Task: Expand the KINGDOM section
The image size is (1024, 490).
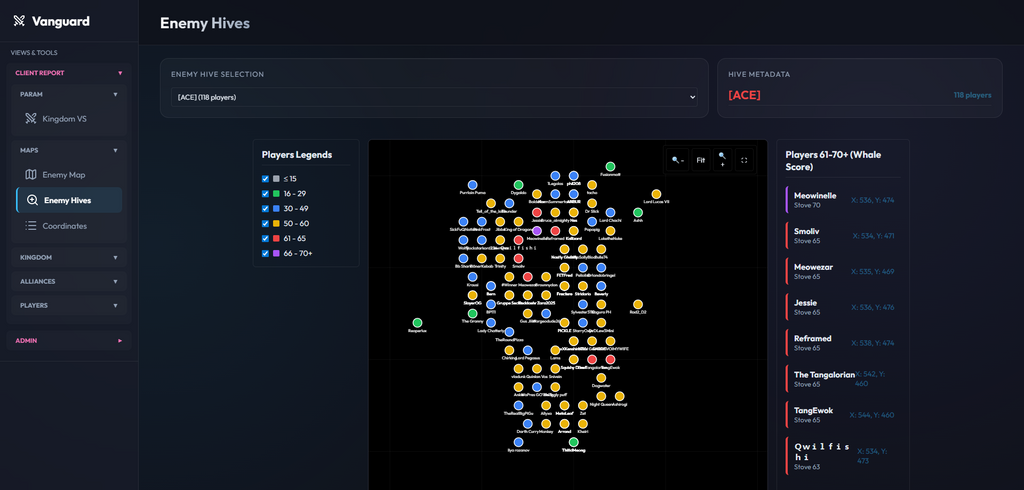Action: [x=69, y=257]
